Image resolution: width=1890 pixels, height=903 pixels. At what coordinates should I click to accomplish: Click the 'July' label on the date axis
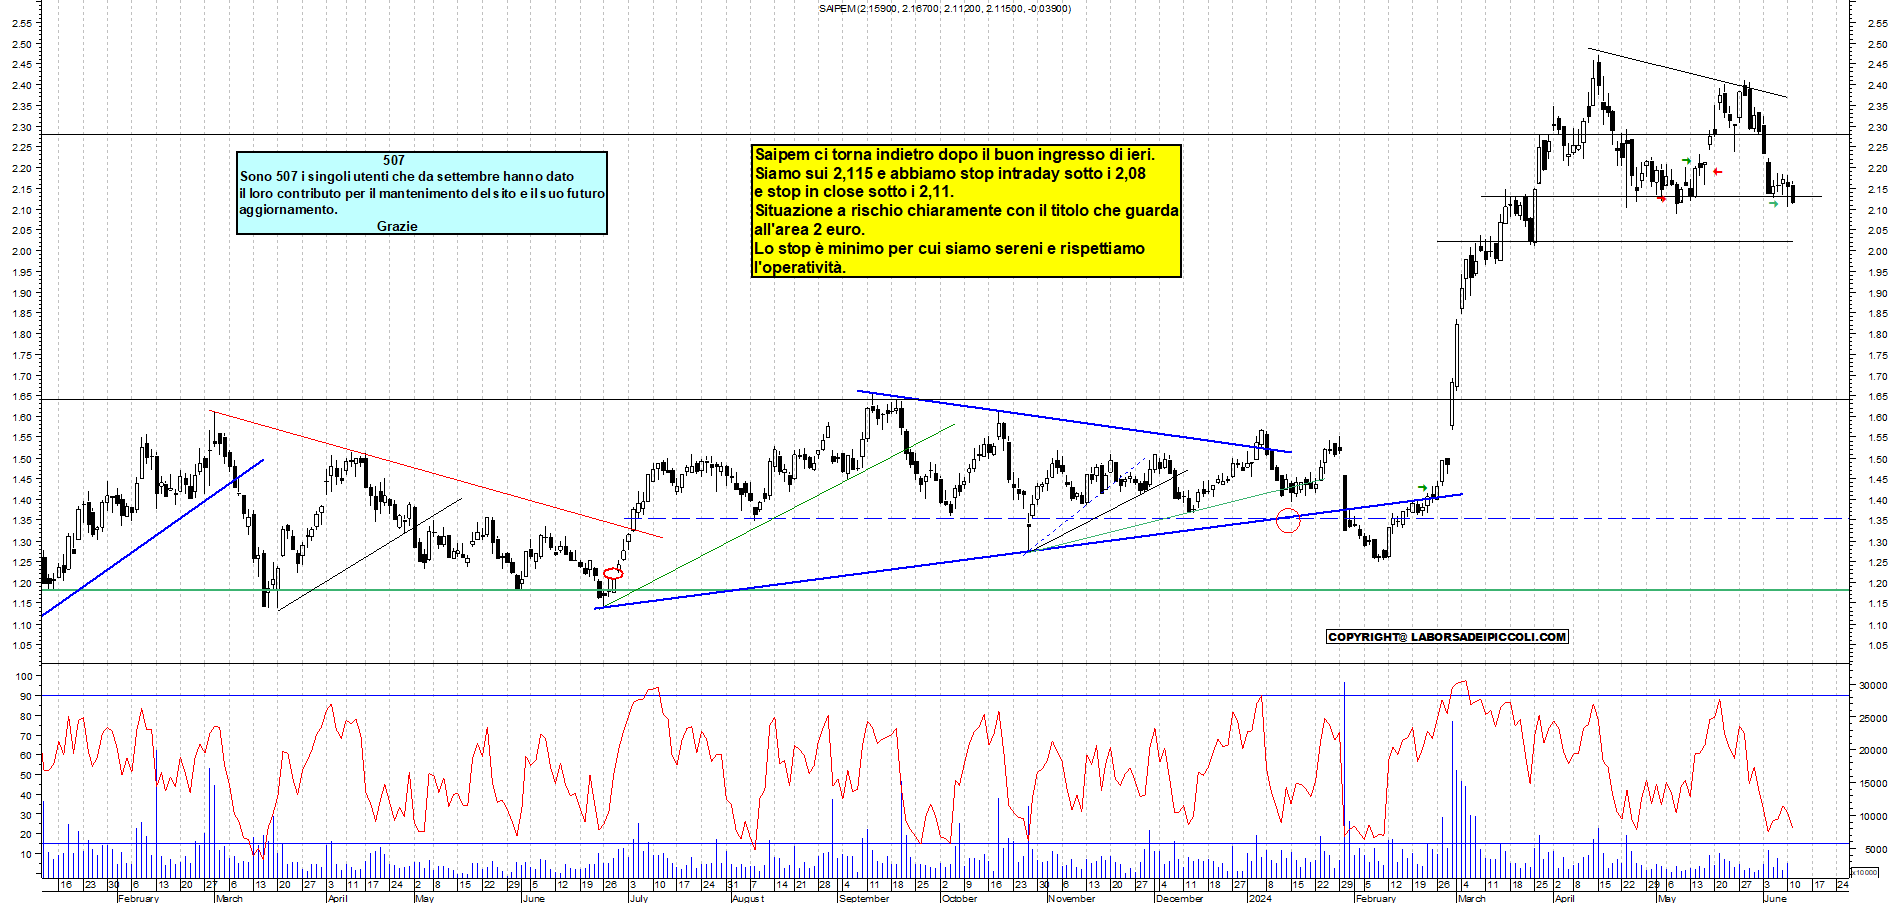click(x=639, y=898)
